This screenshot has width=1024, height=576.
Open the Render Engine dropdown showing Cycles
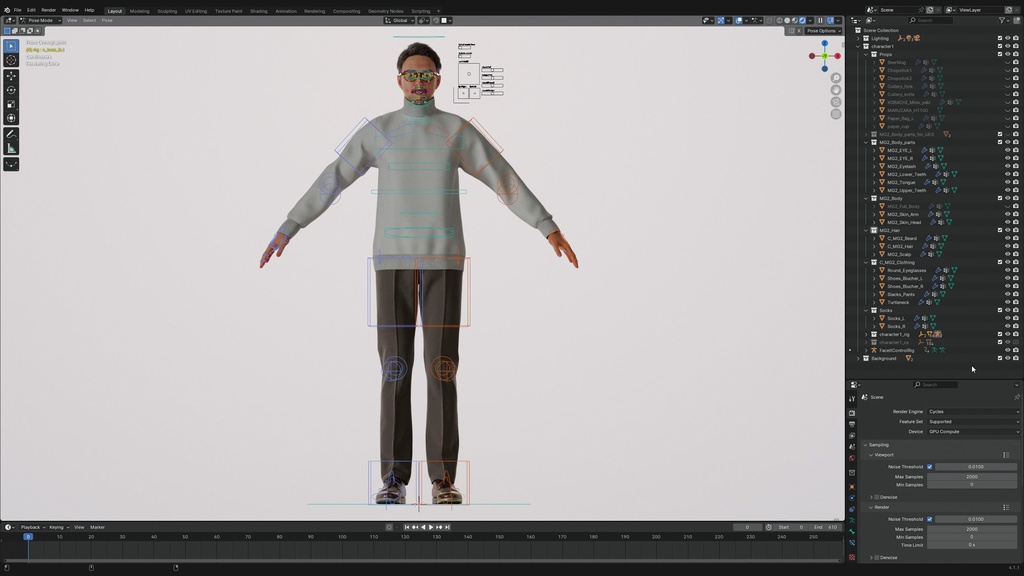pos(972,410)
